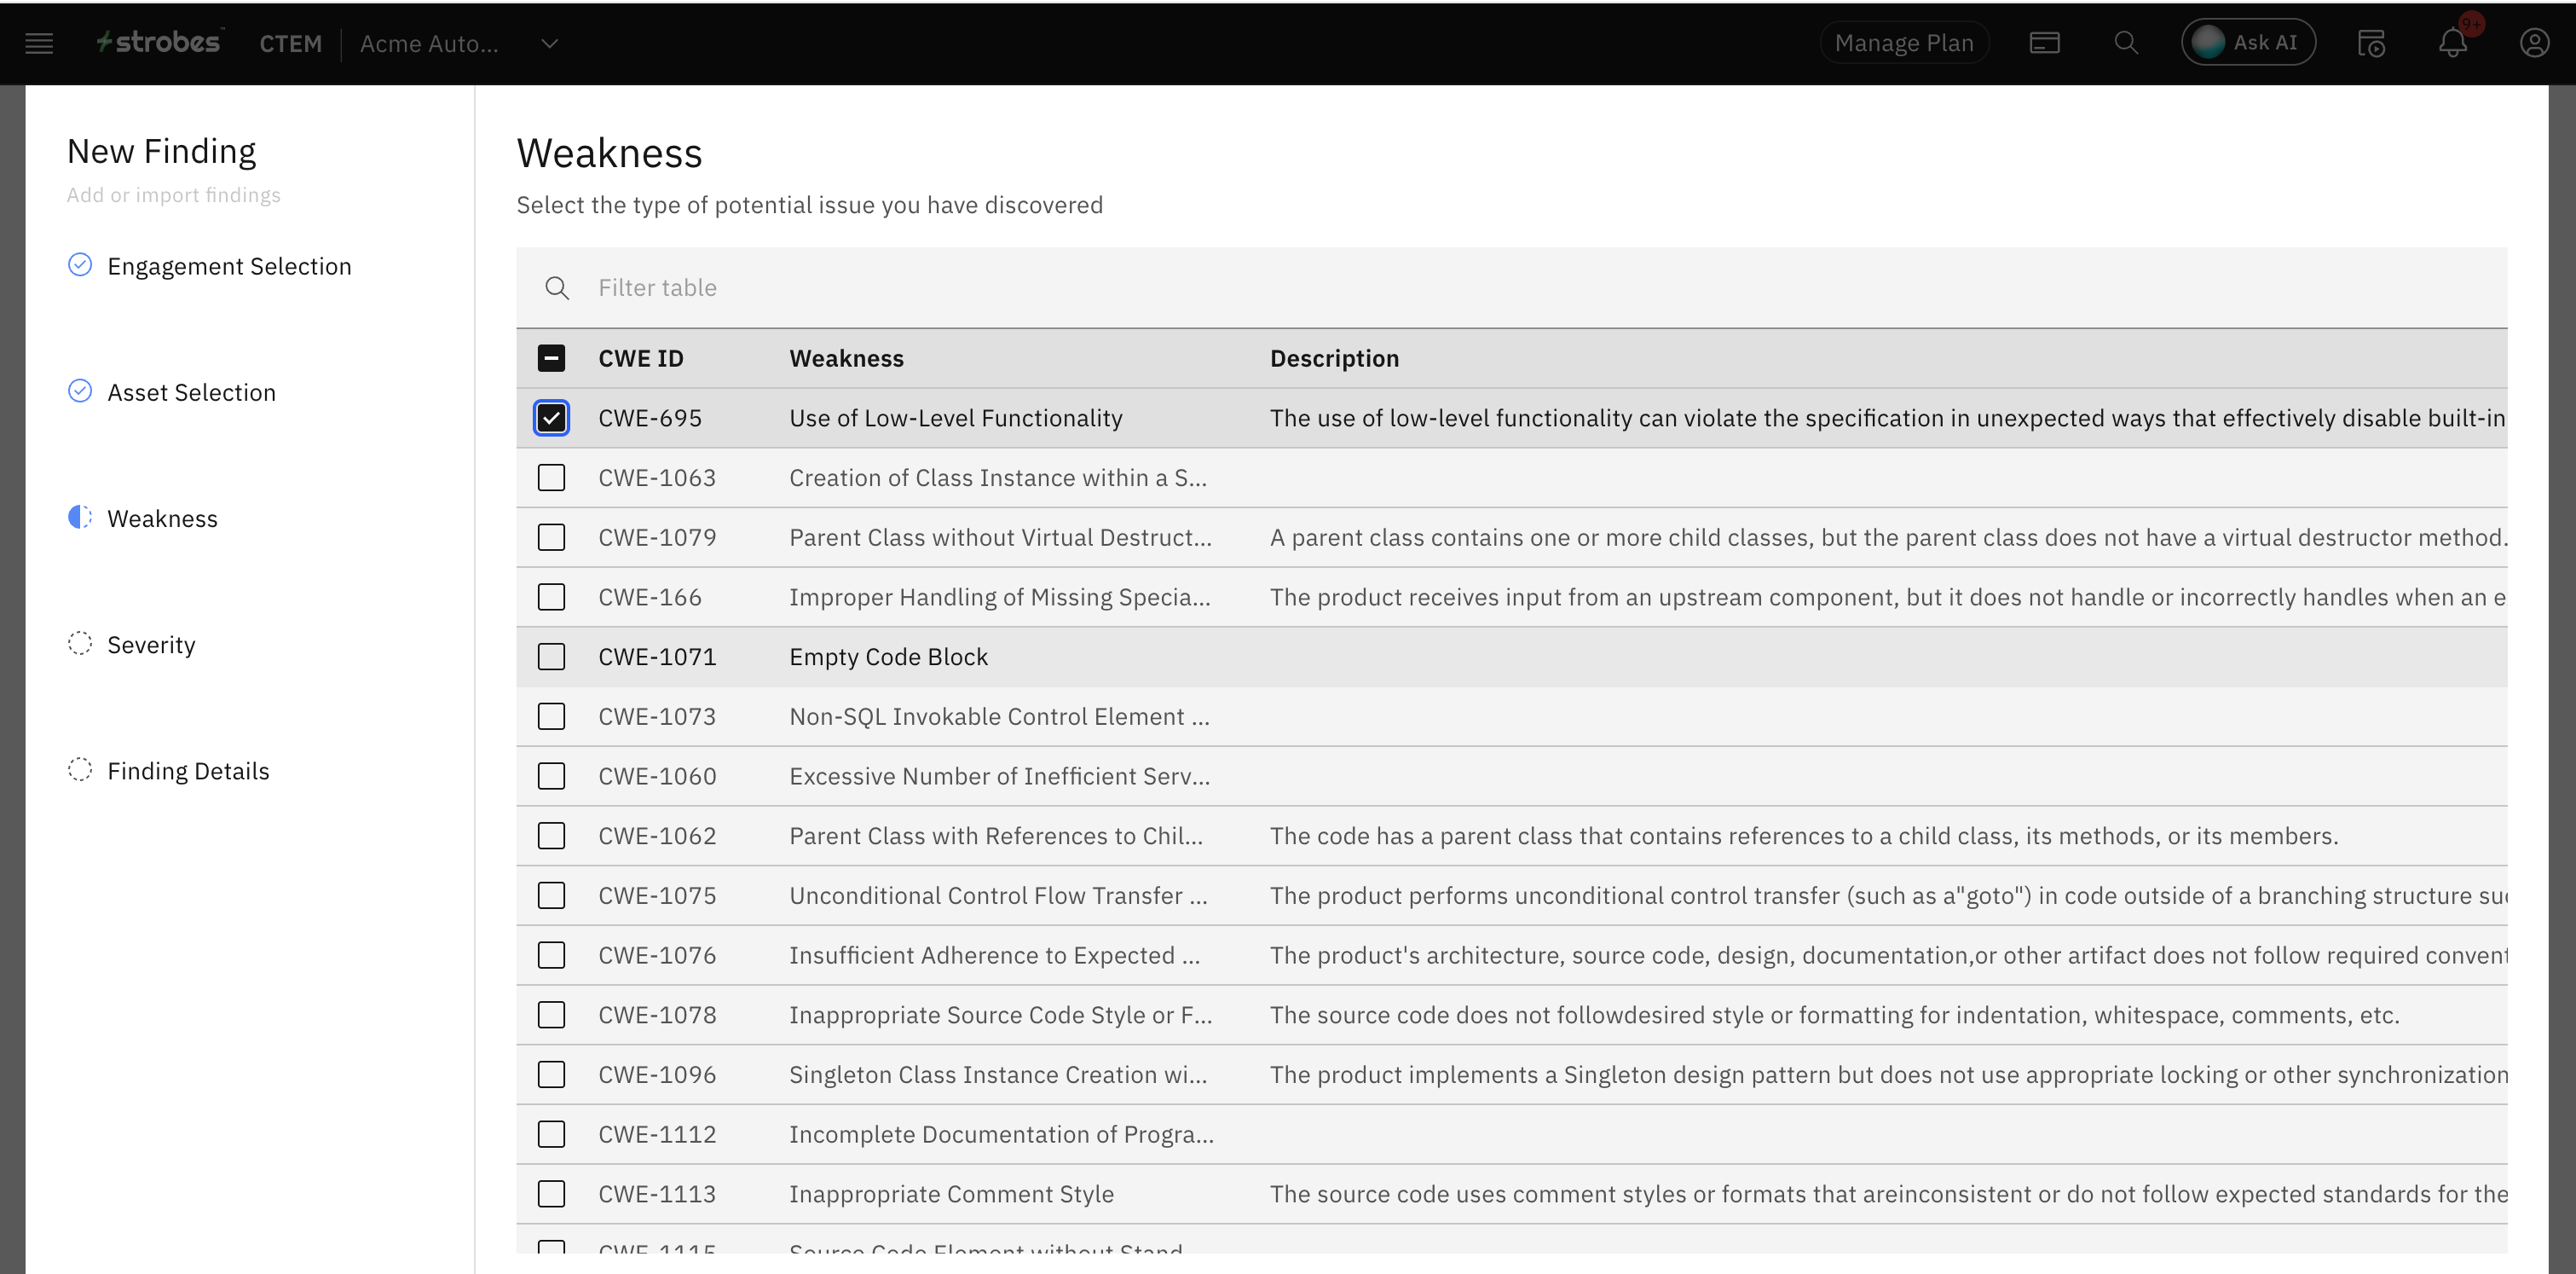Image resolution: width=2576 pixels, height=1274 pixels.
Task: Go to the Asset Selection step
Action: [191, 392]
